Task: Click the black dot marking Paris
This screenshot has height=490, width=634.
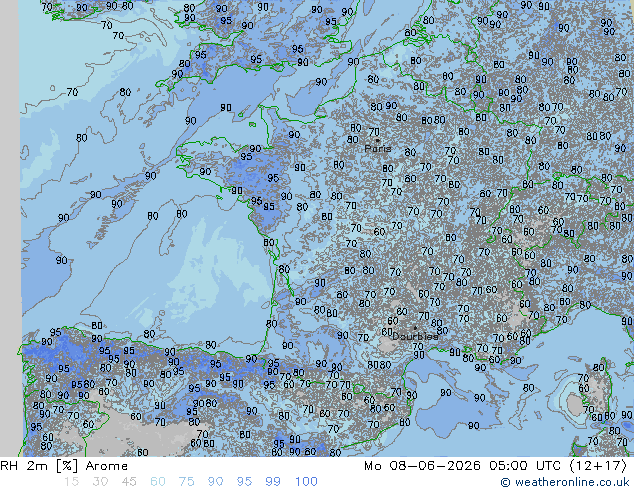Action: coord(377,140)
